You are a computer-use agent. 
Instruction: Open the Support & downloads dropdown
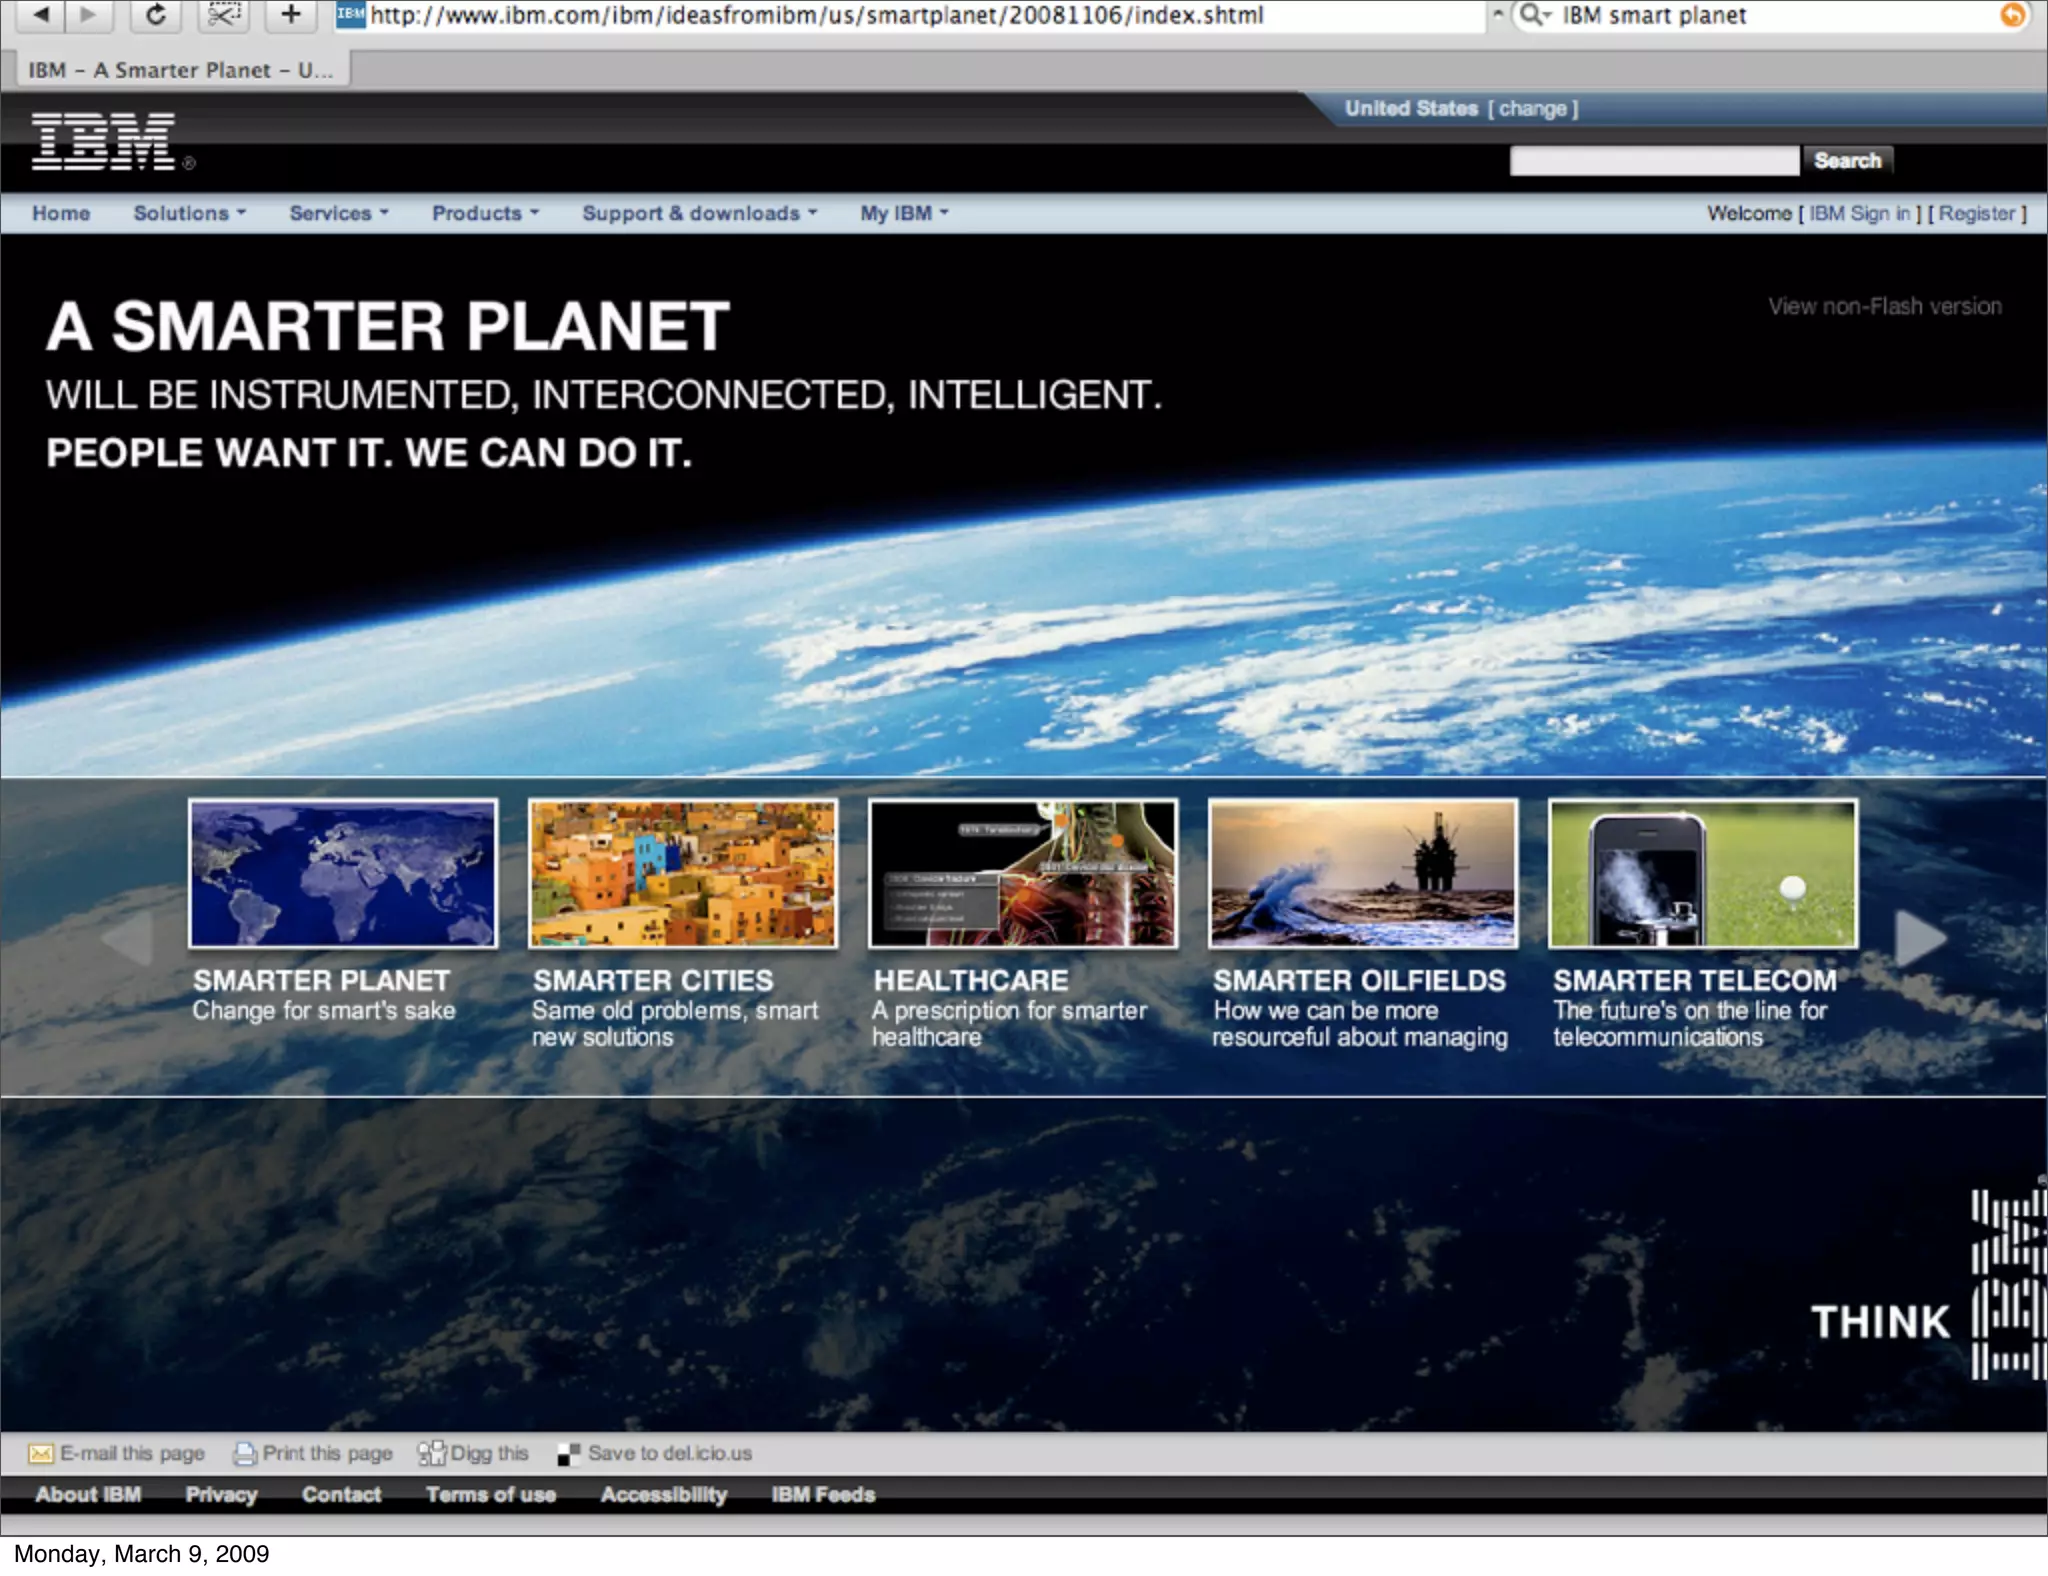click(699, 213)
